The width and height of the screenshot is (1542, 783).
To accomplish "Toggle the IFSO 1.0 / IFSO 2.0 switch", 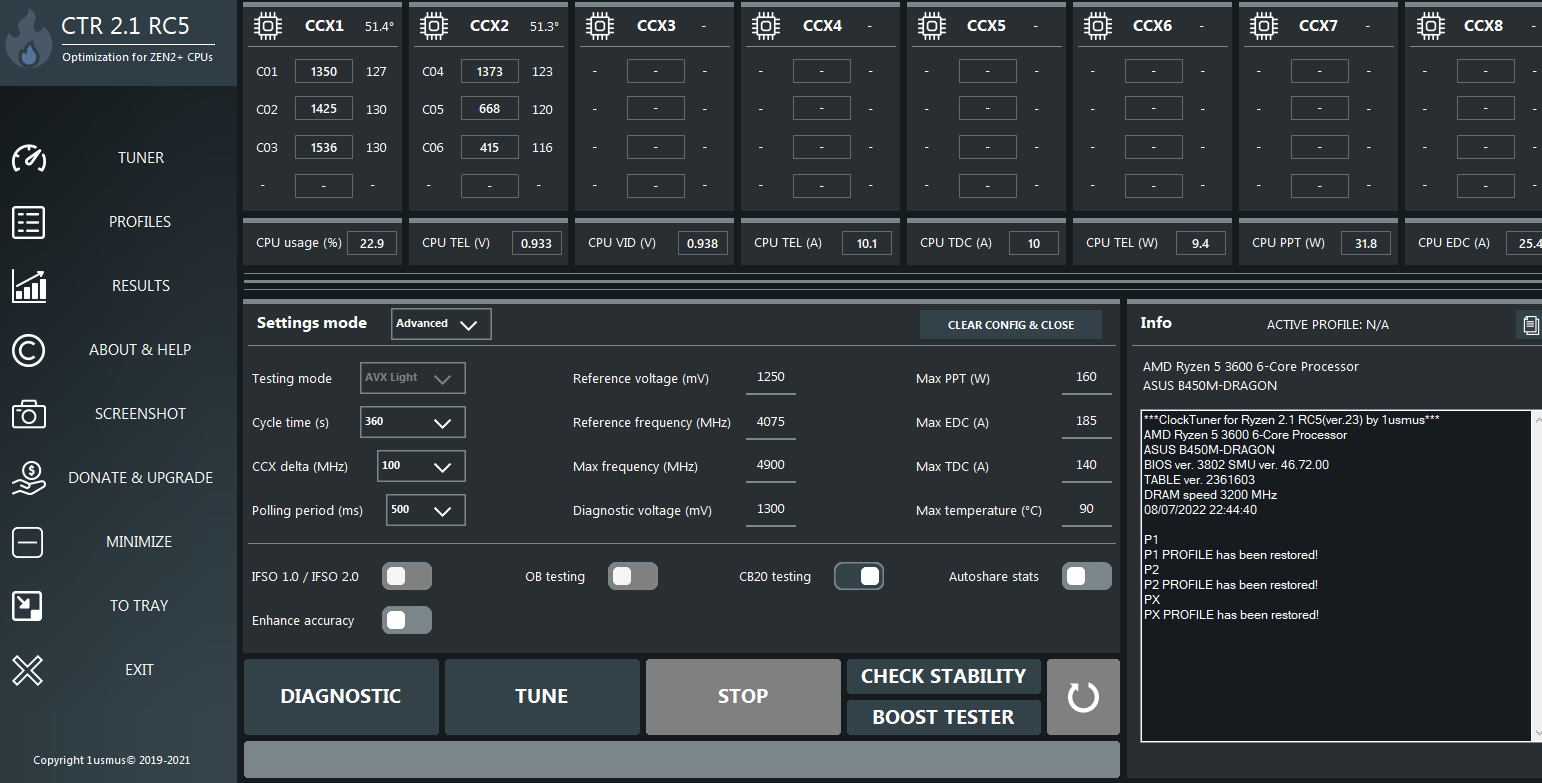I will point(406,576).
